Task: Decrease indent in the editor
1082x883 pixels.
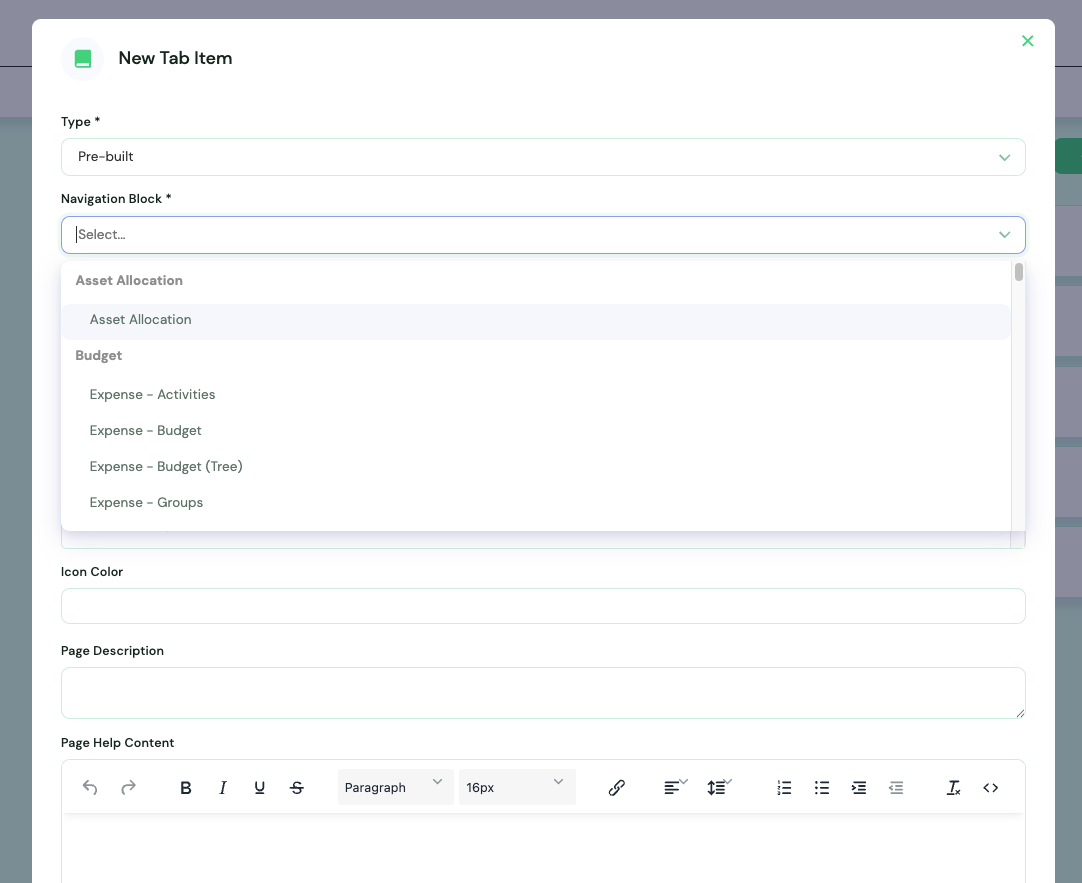Action: (896, 787)
